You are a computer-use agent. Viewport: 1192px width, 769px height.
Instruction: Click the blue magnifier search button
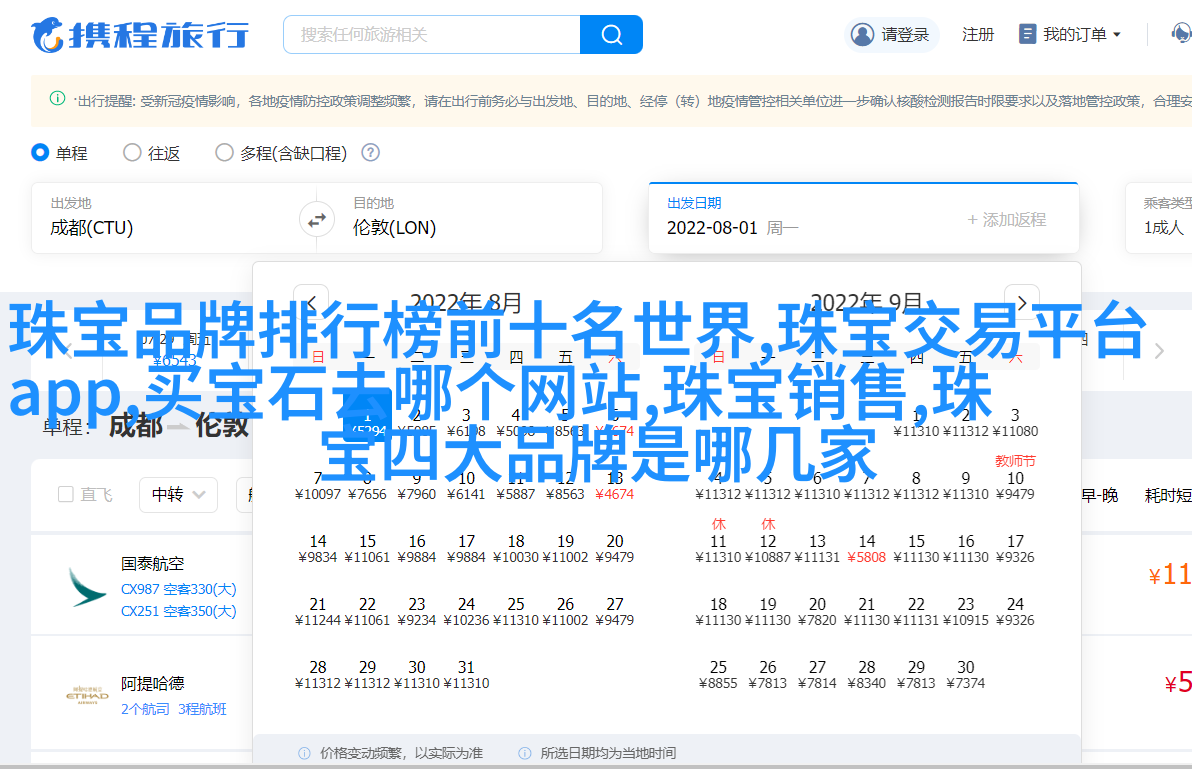[x=611, y=34]
